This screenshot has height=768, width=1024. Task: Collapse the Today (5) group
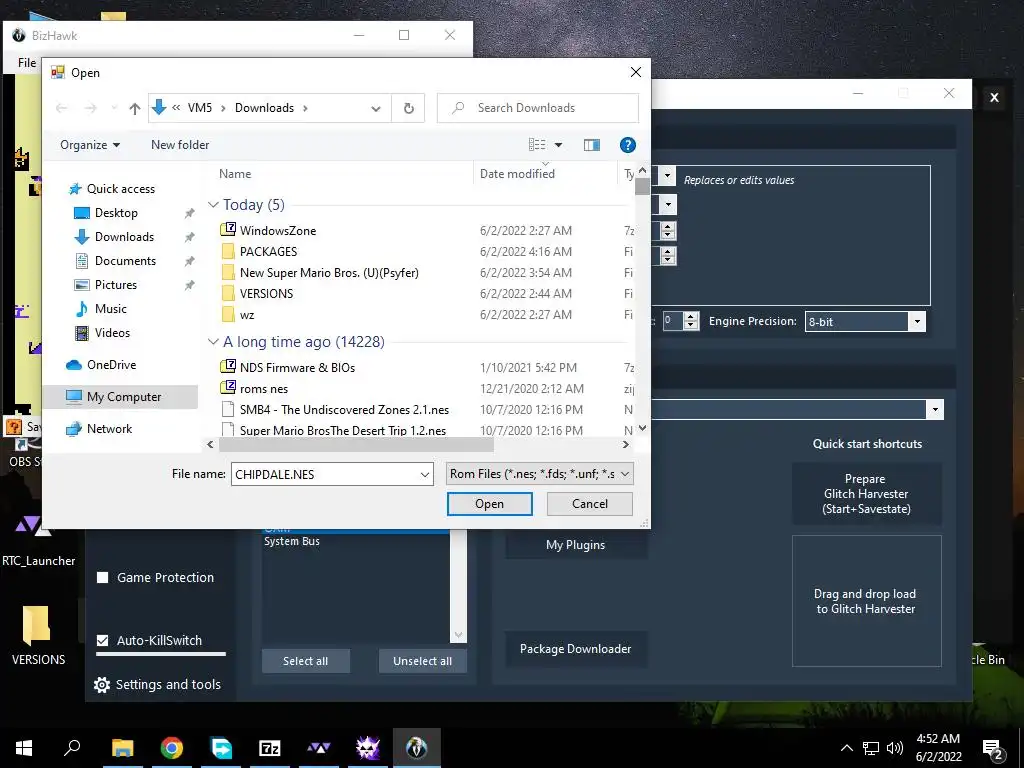tap(213, 205)
